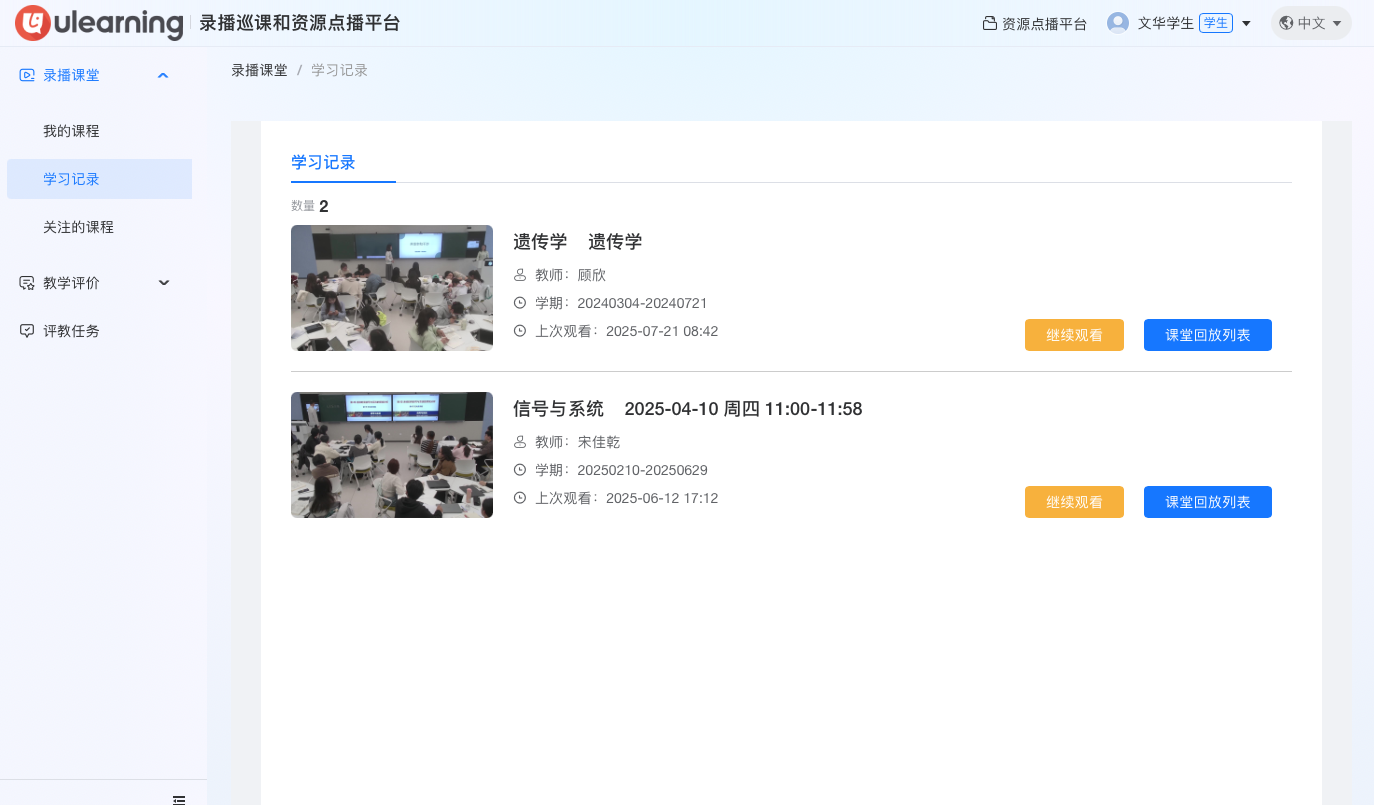Screen dimensions: 1374x805
Task: Open the 文华学生 account dropdown arrow
Action: pos(1246,24)
